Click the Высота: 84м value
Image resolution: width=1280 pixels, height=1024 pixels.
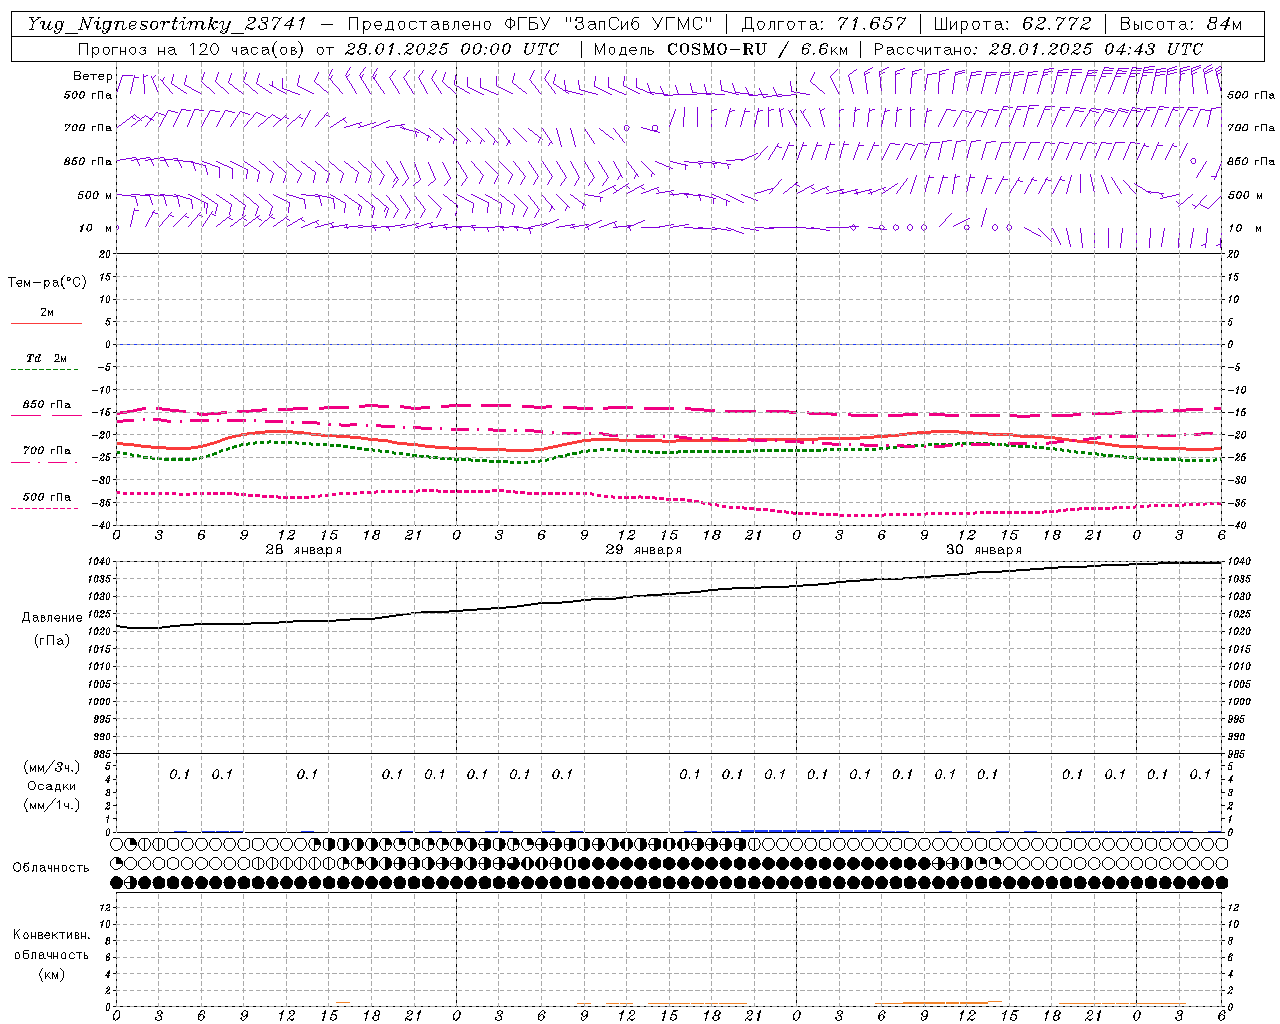tap(1181, 25)
